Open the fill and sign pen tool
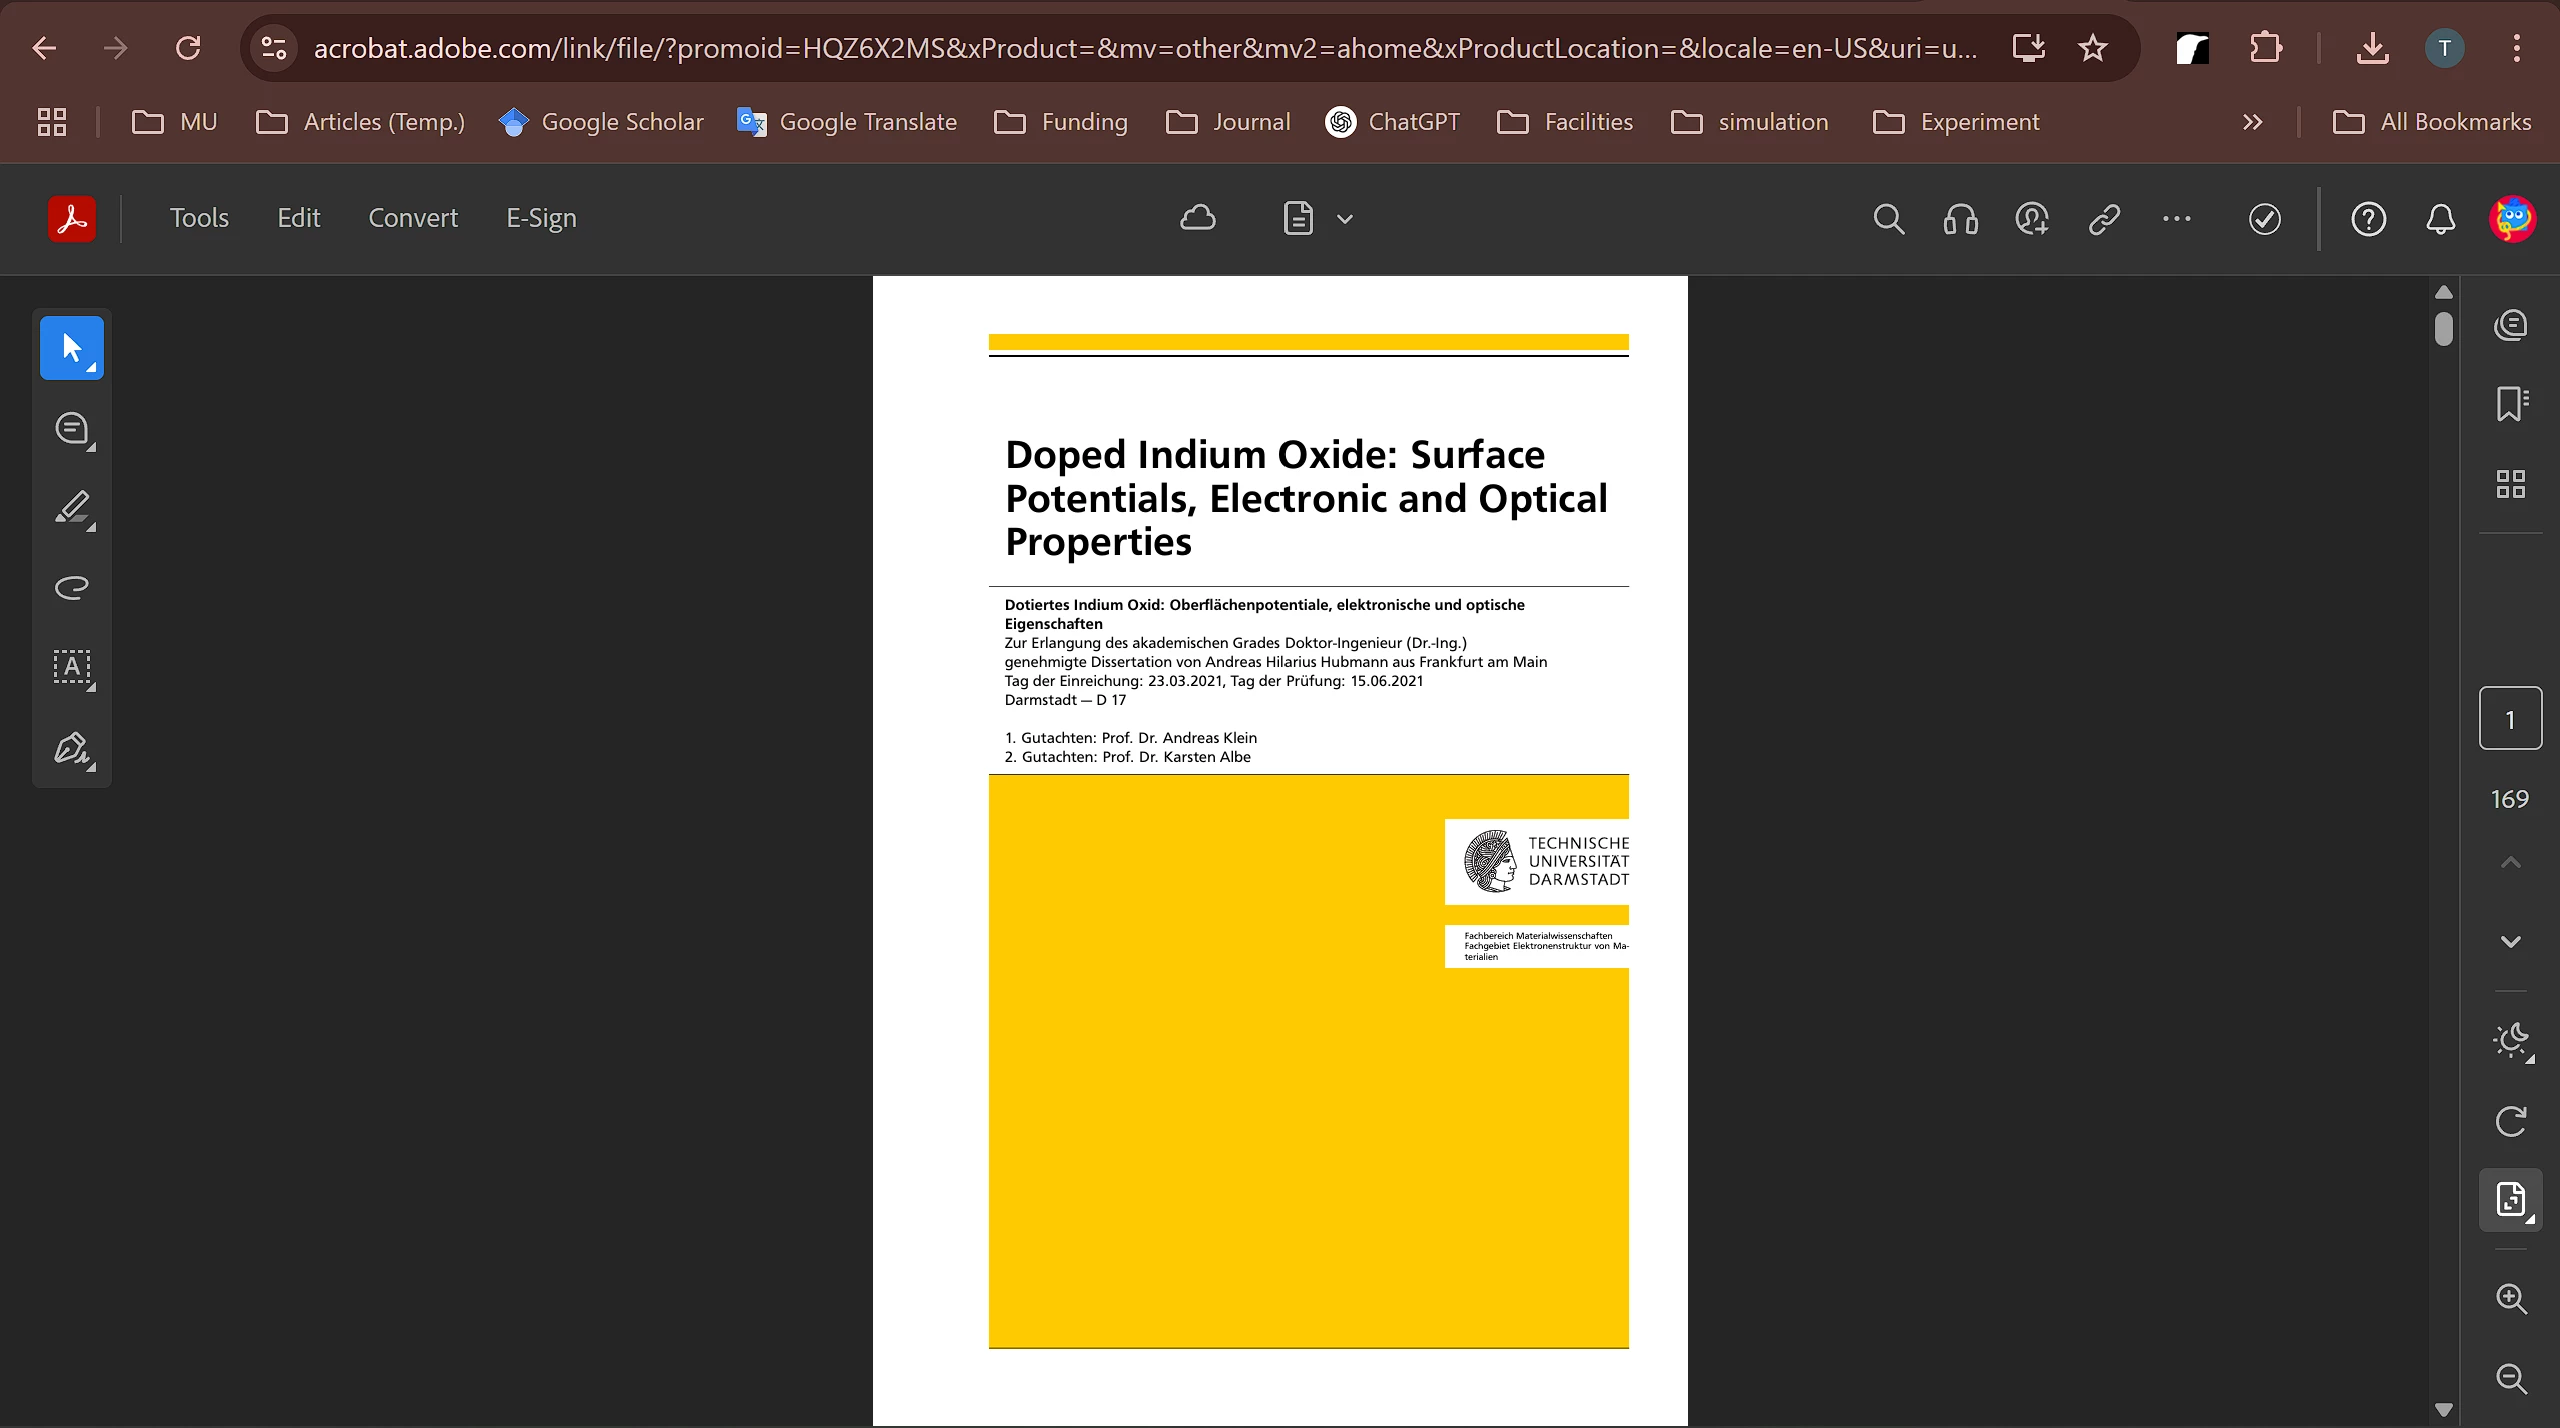The width and height of the screenshot is (2560, 1428). (x=72, y=748)
